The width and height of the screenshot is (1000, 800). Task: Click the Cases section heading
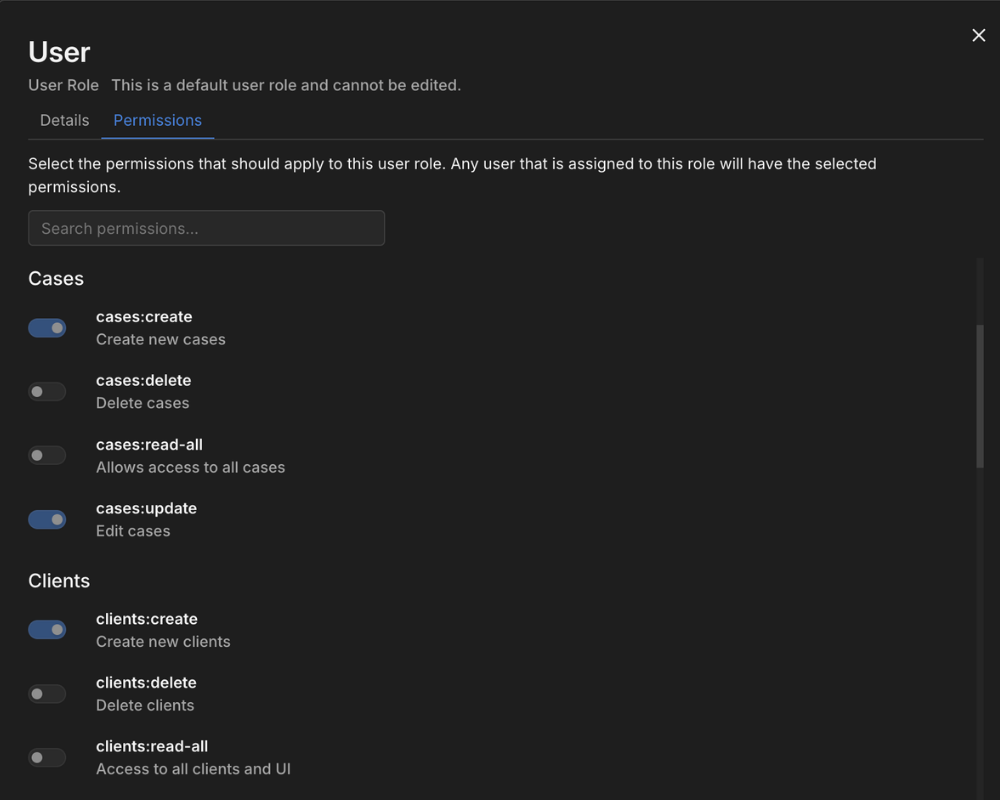pyautogui.click(x=56, y=279)
